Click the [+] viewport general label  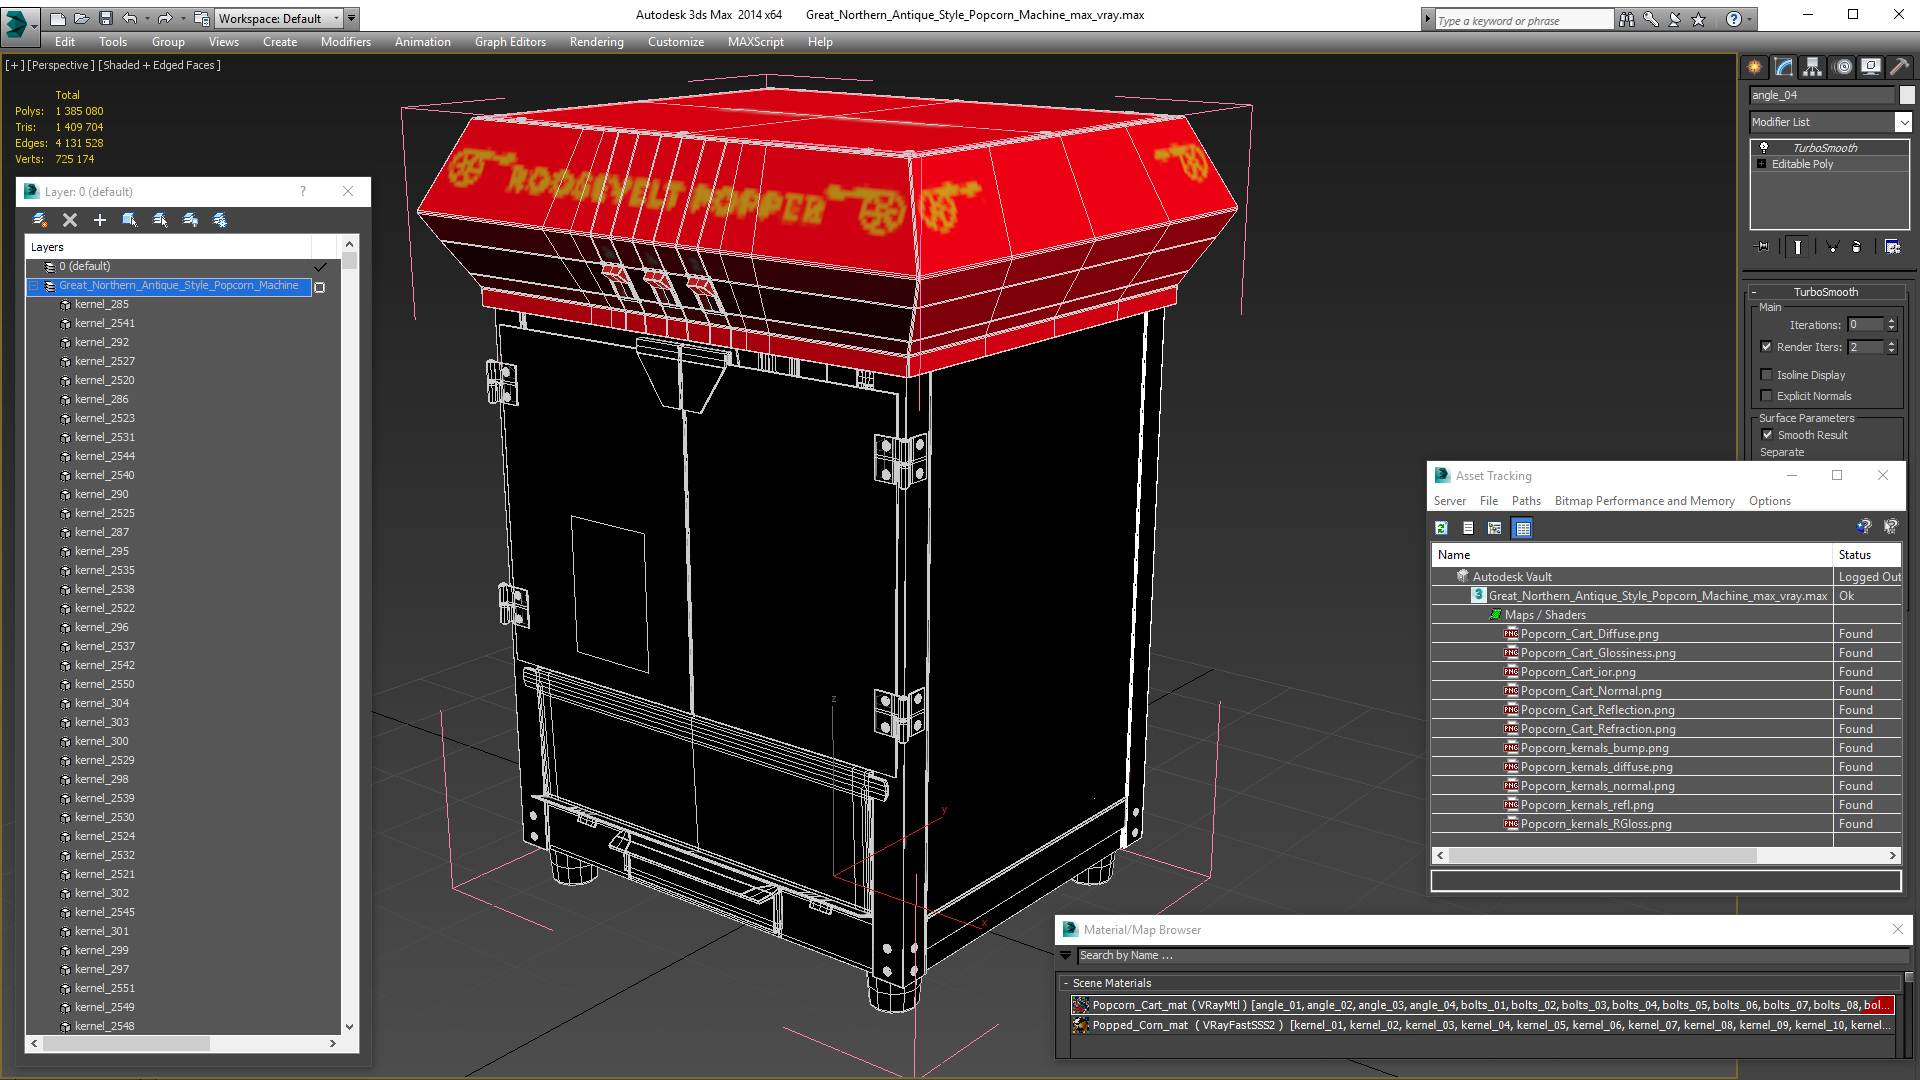coord(15,65)
